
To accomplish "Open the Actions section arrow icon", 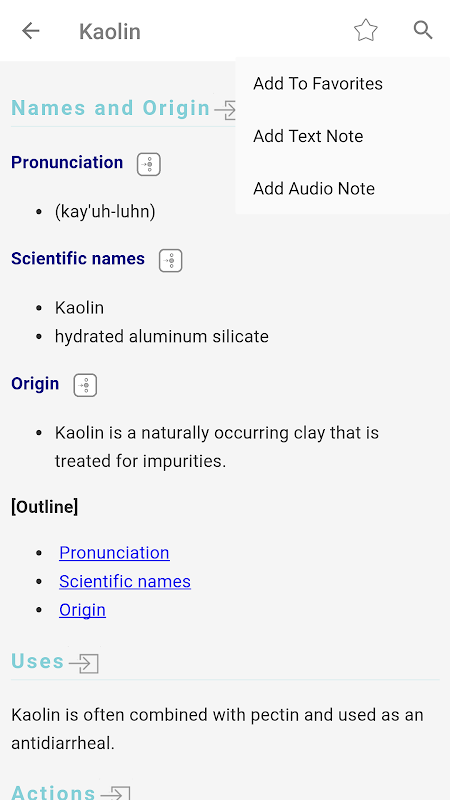I will tap(115, 792).
